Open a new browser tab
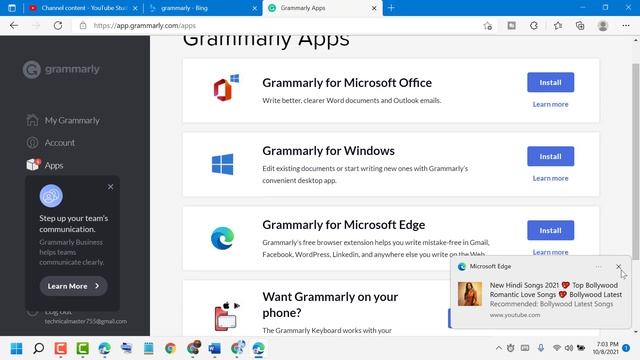640x360 pixels. [x=391, y=8]
